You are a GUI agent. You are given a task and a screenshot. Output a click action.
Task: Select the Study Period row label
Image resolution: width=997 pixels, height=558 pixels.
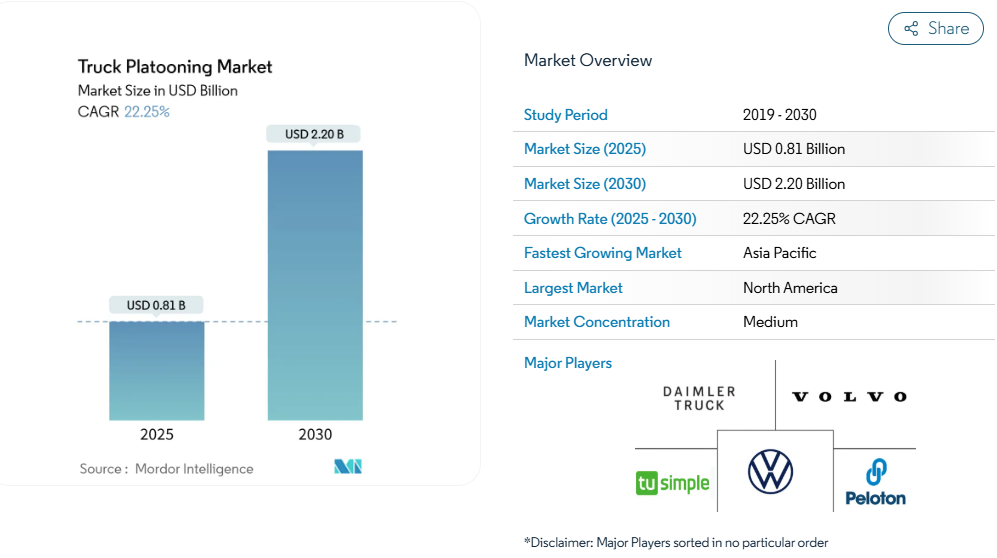[x=565, y=115]
